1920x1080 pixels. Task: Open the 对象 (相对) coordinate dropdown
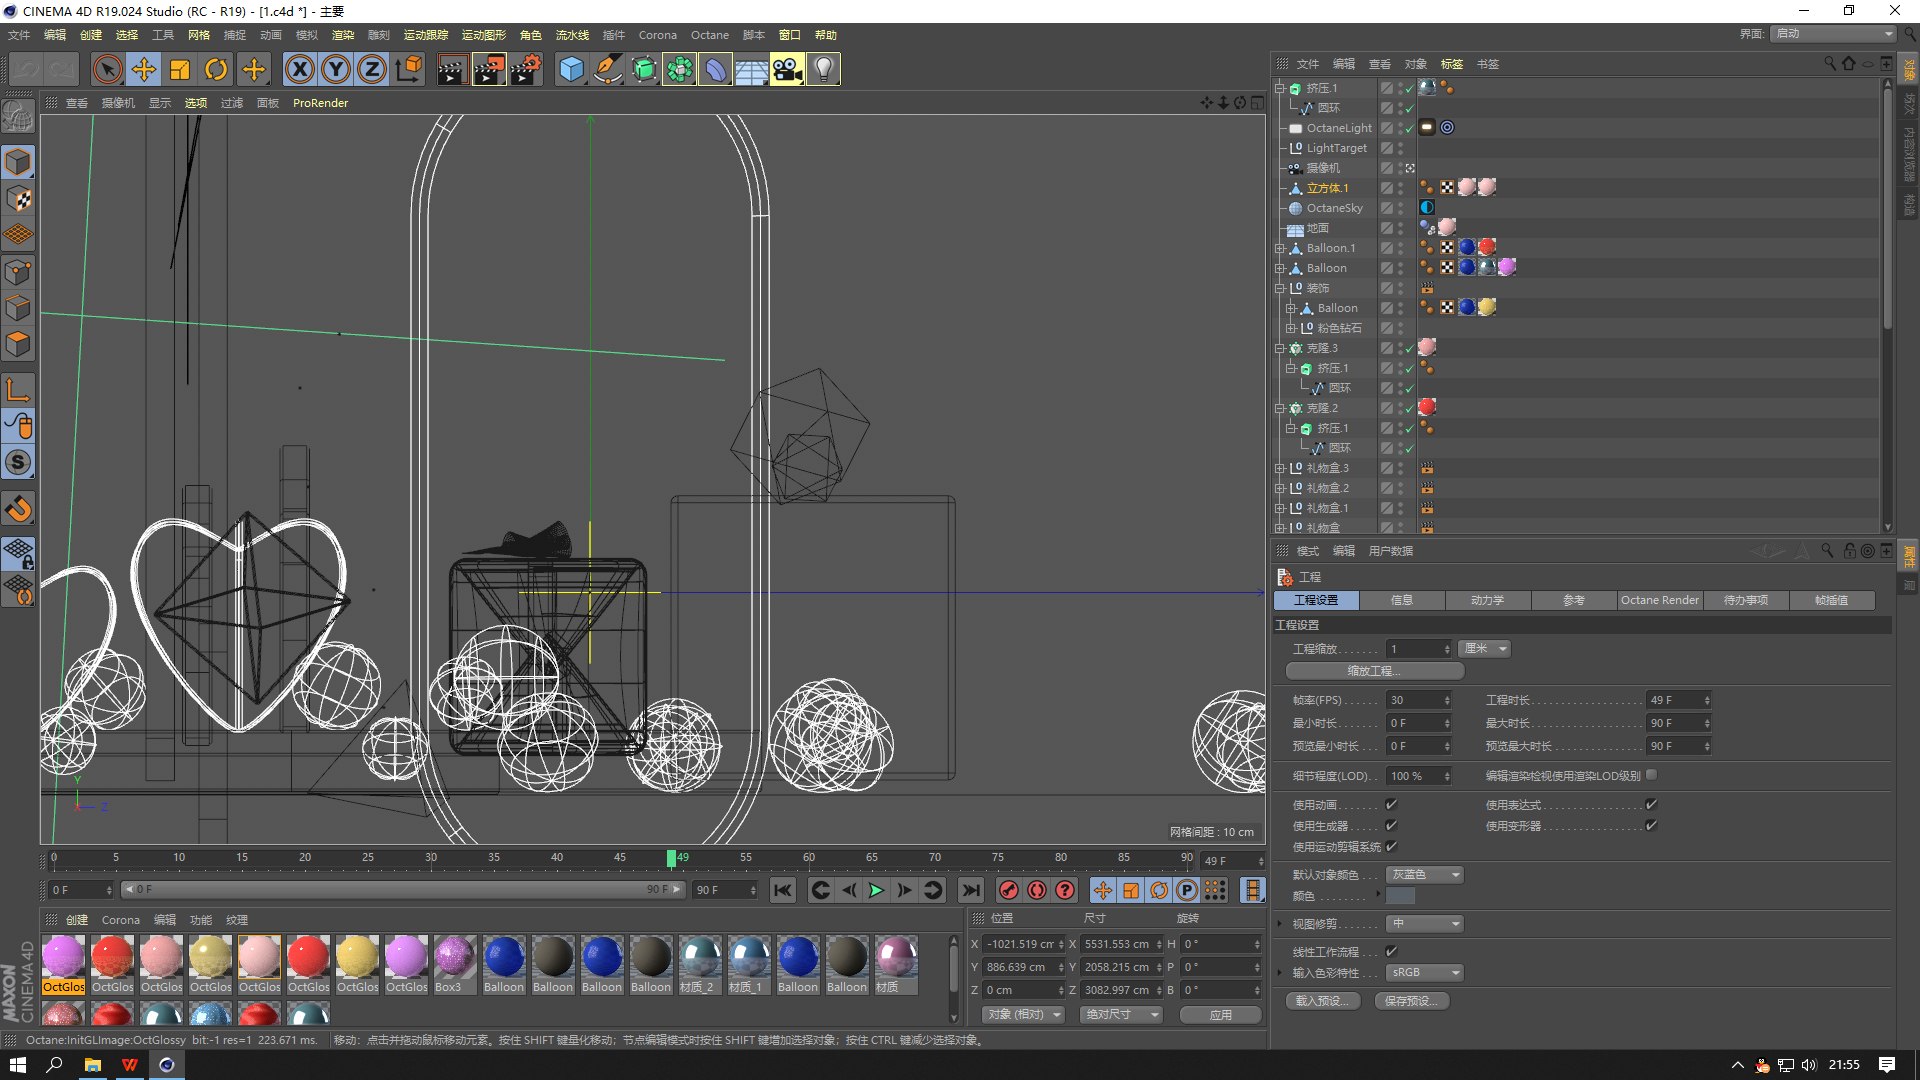(1023, 1014)
